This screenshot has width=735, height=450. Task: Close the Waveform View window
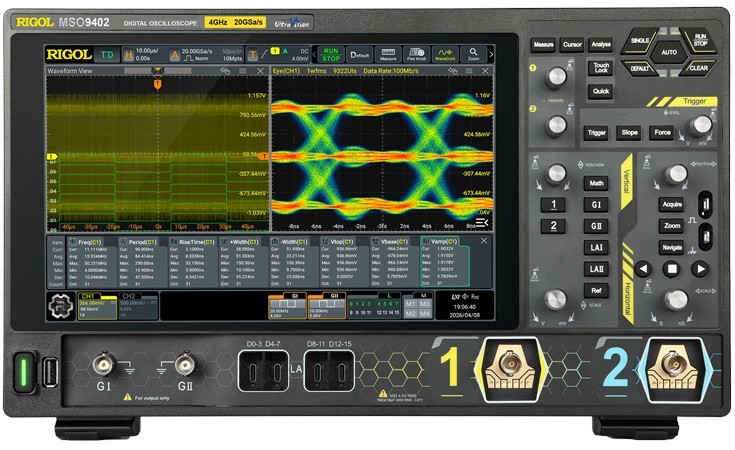(x=261, y=71)
